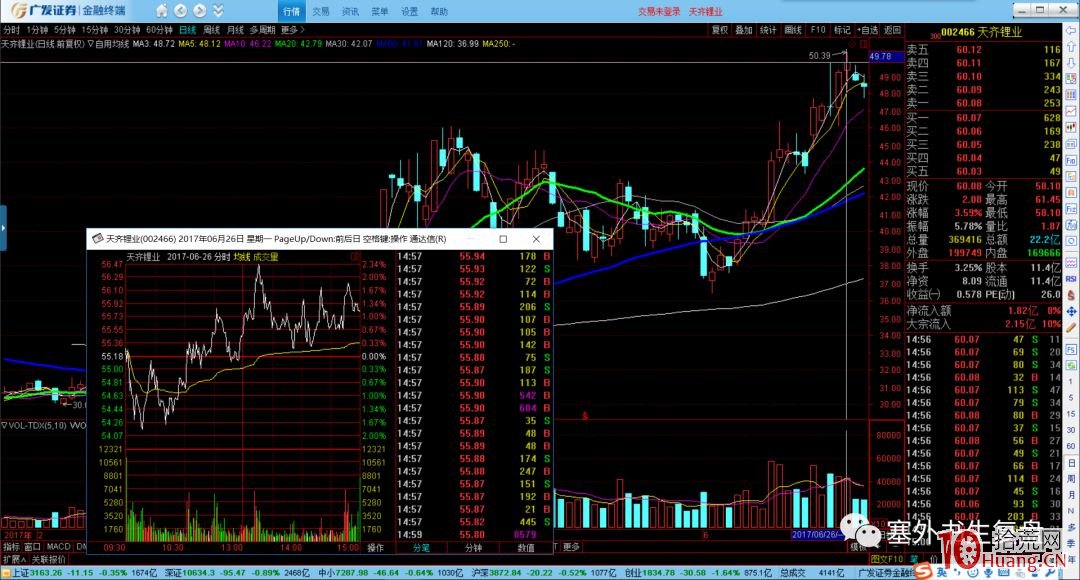Click the left arrow in right sidebar

click(1071, 32)
